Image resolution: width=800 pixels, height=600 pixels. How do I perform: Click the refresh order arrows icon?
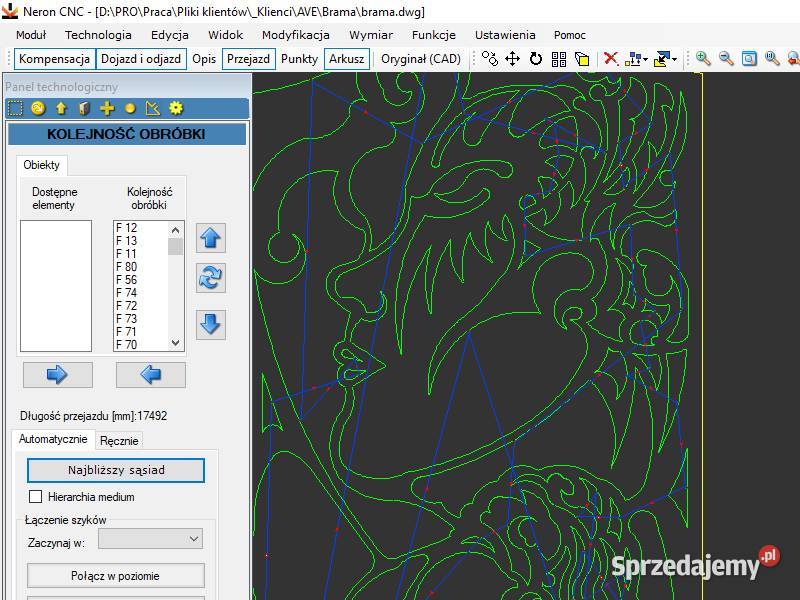click(x=210, y=278)
